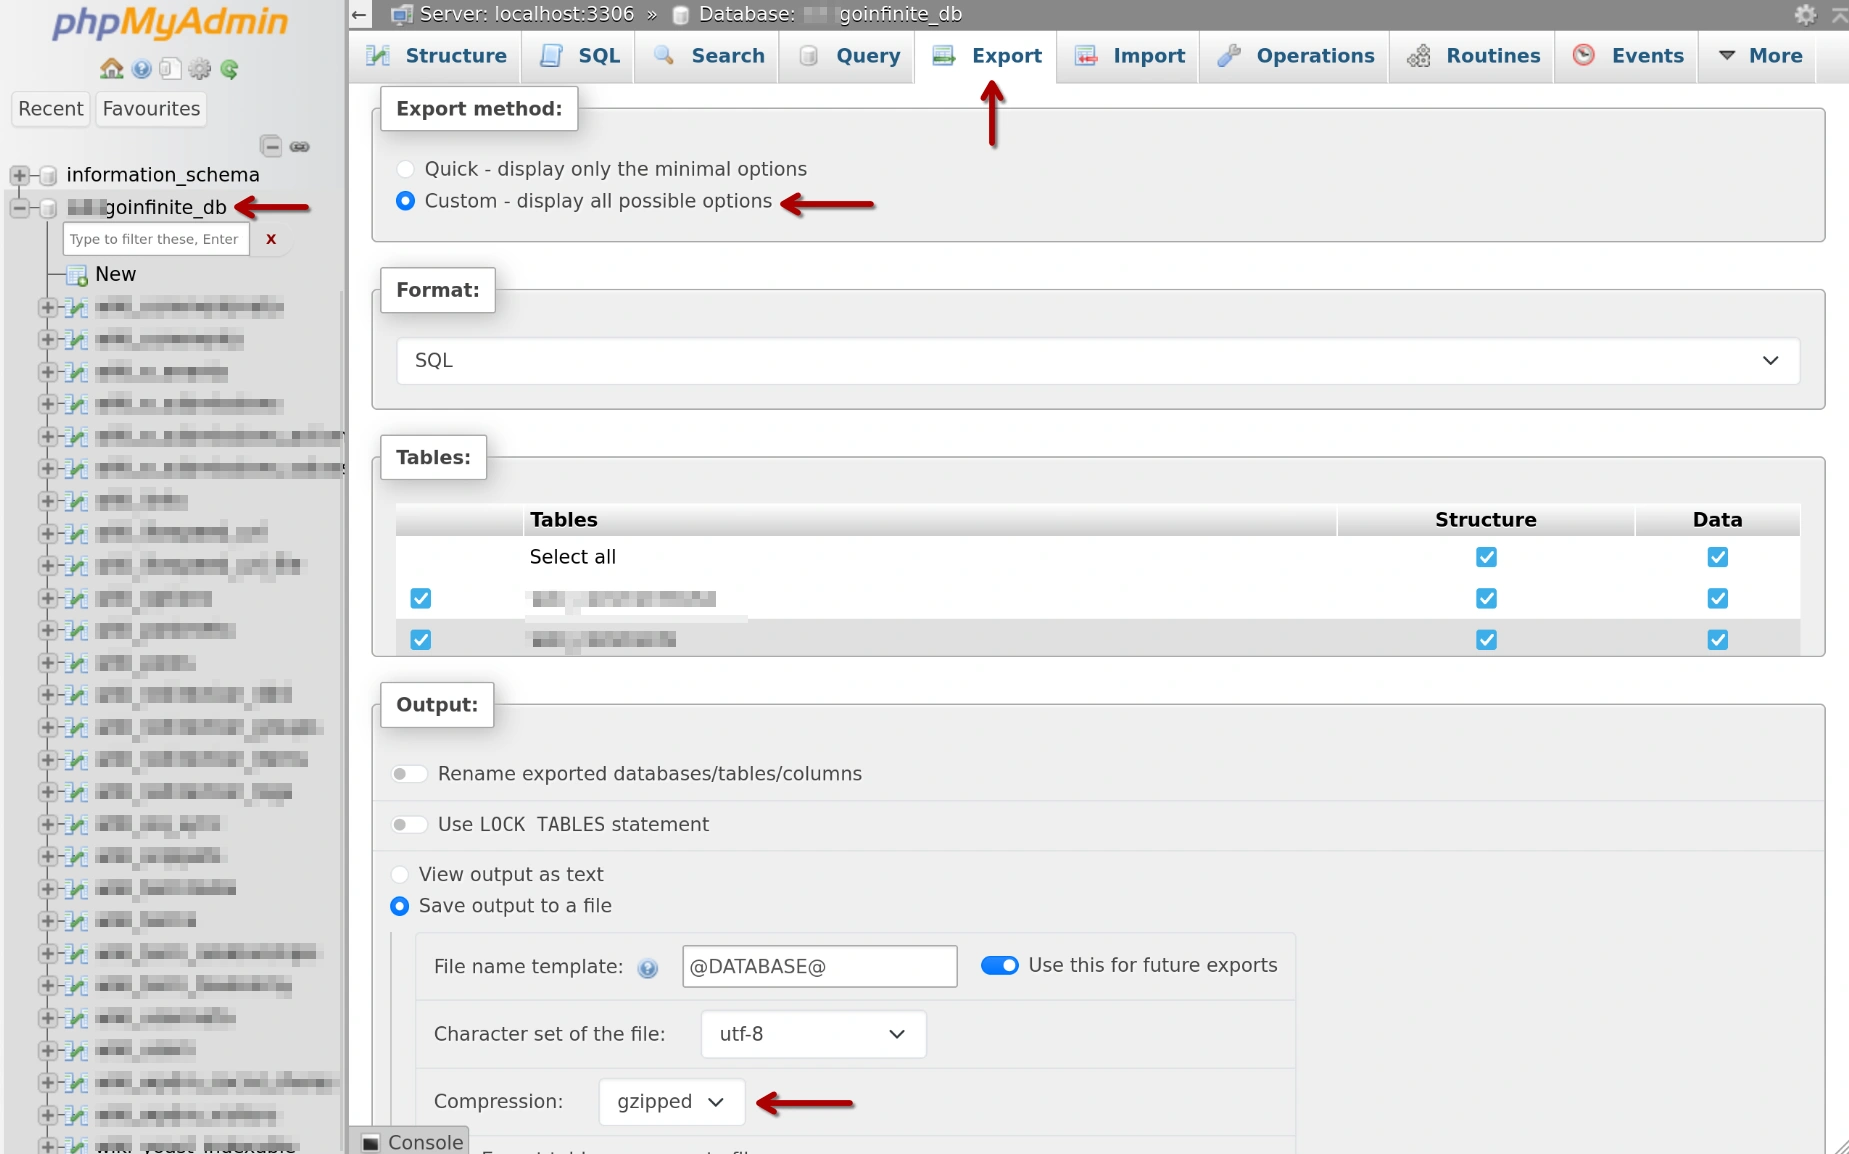Open the Operations tab

point(1294,56)
